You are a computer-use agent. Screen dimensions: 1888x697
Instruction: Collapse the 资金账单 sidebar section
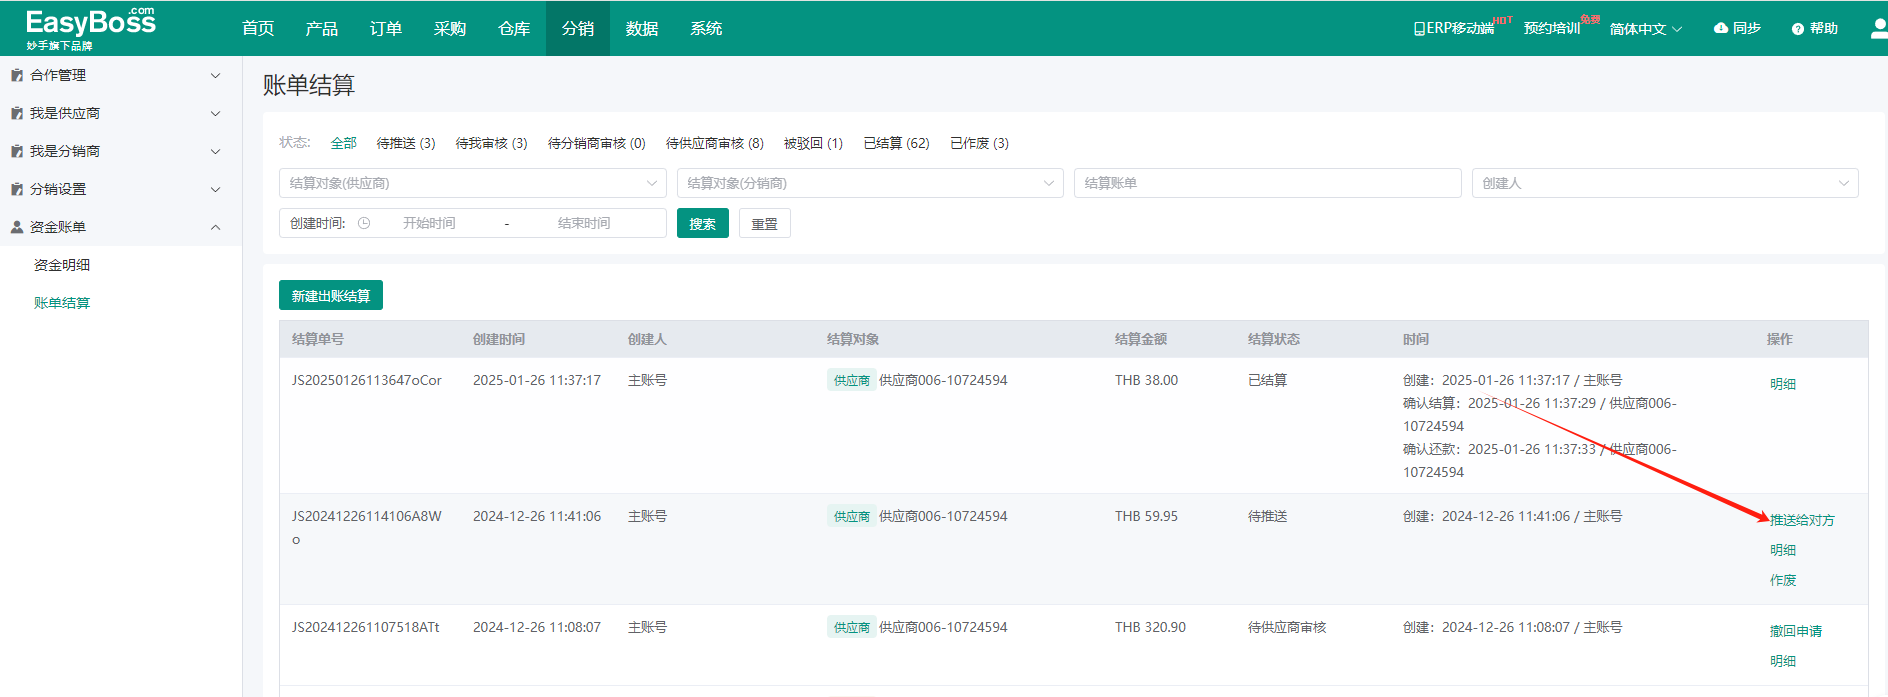pos(215,227)
